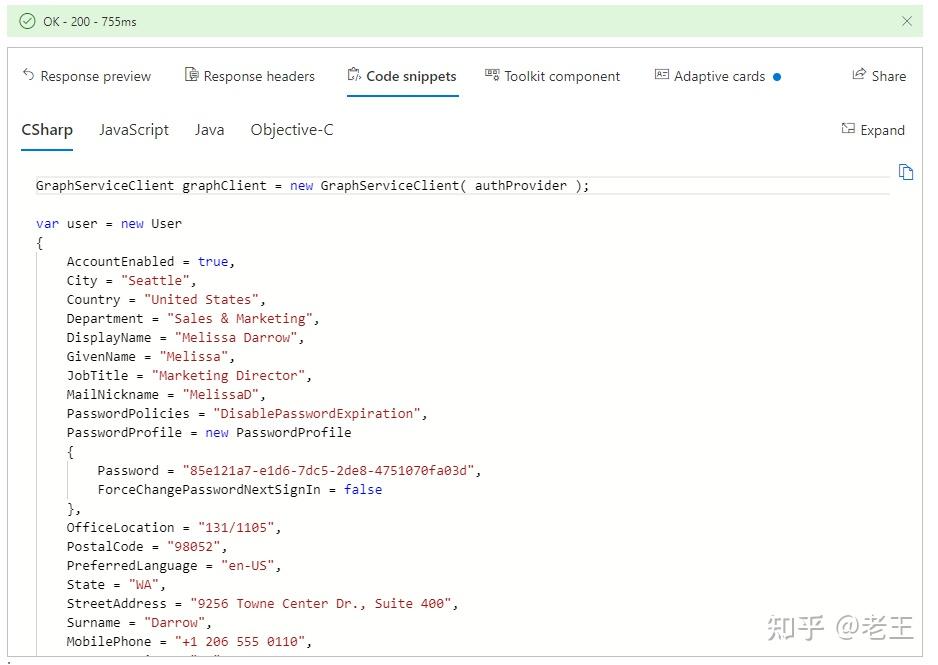
Task: Click the Country "United States" line
Action: pyautogui.click(x=166, y=300)
